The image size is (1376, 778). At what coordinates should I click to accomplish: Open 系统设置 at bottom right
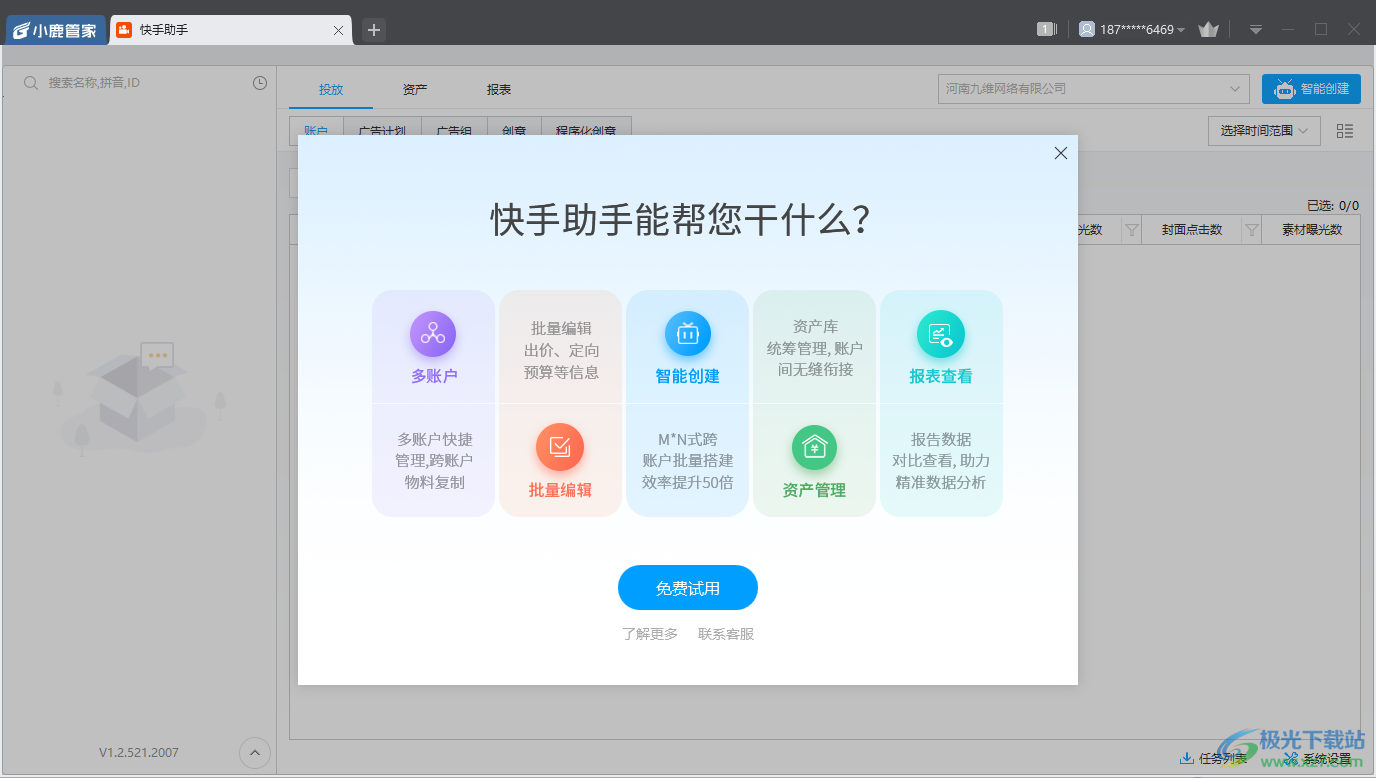1318,759
